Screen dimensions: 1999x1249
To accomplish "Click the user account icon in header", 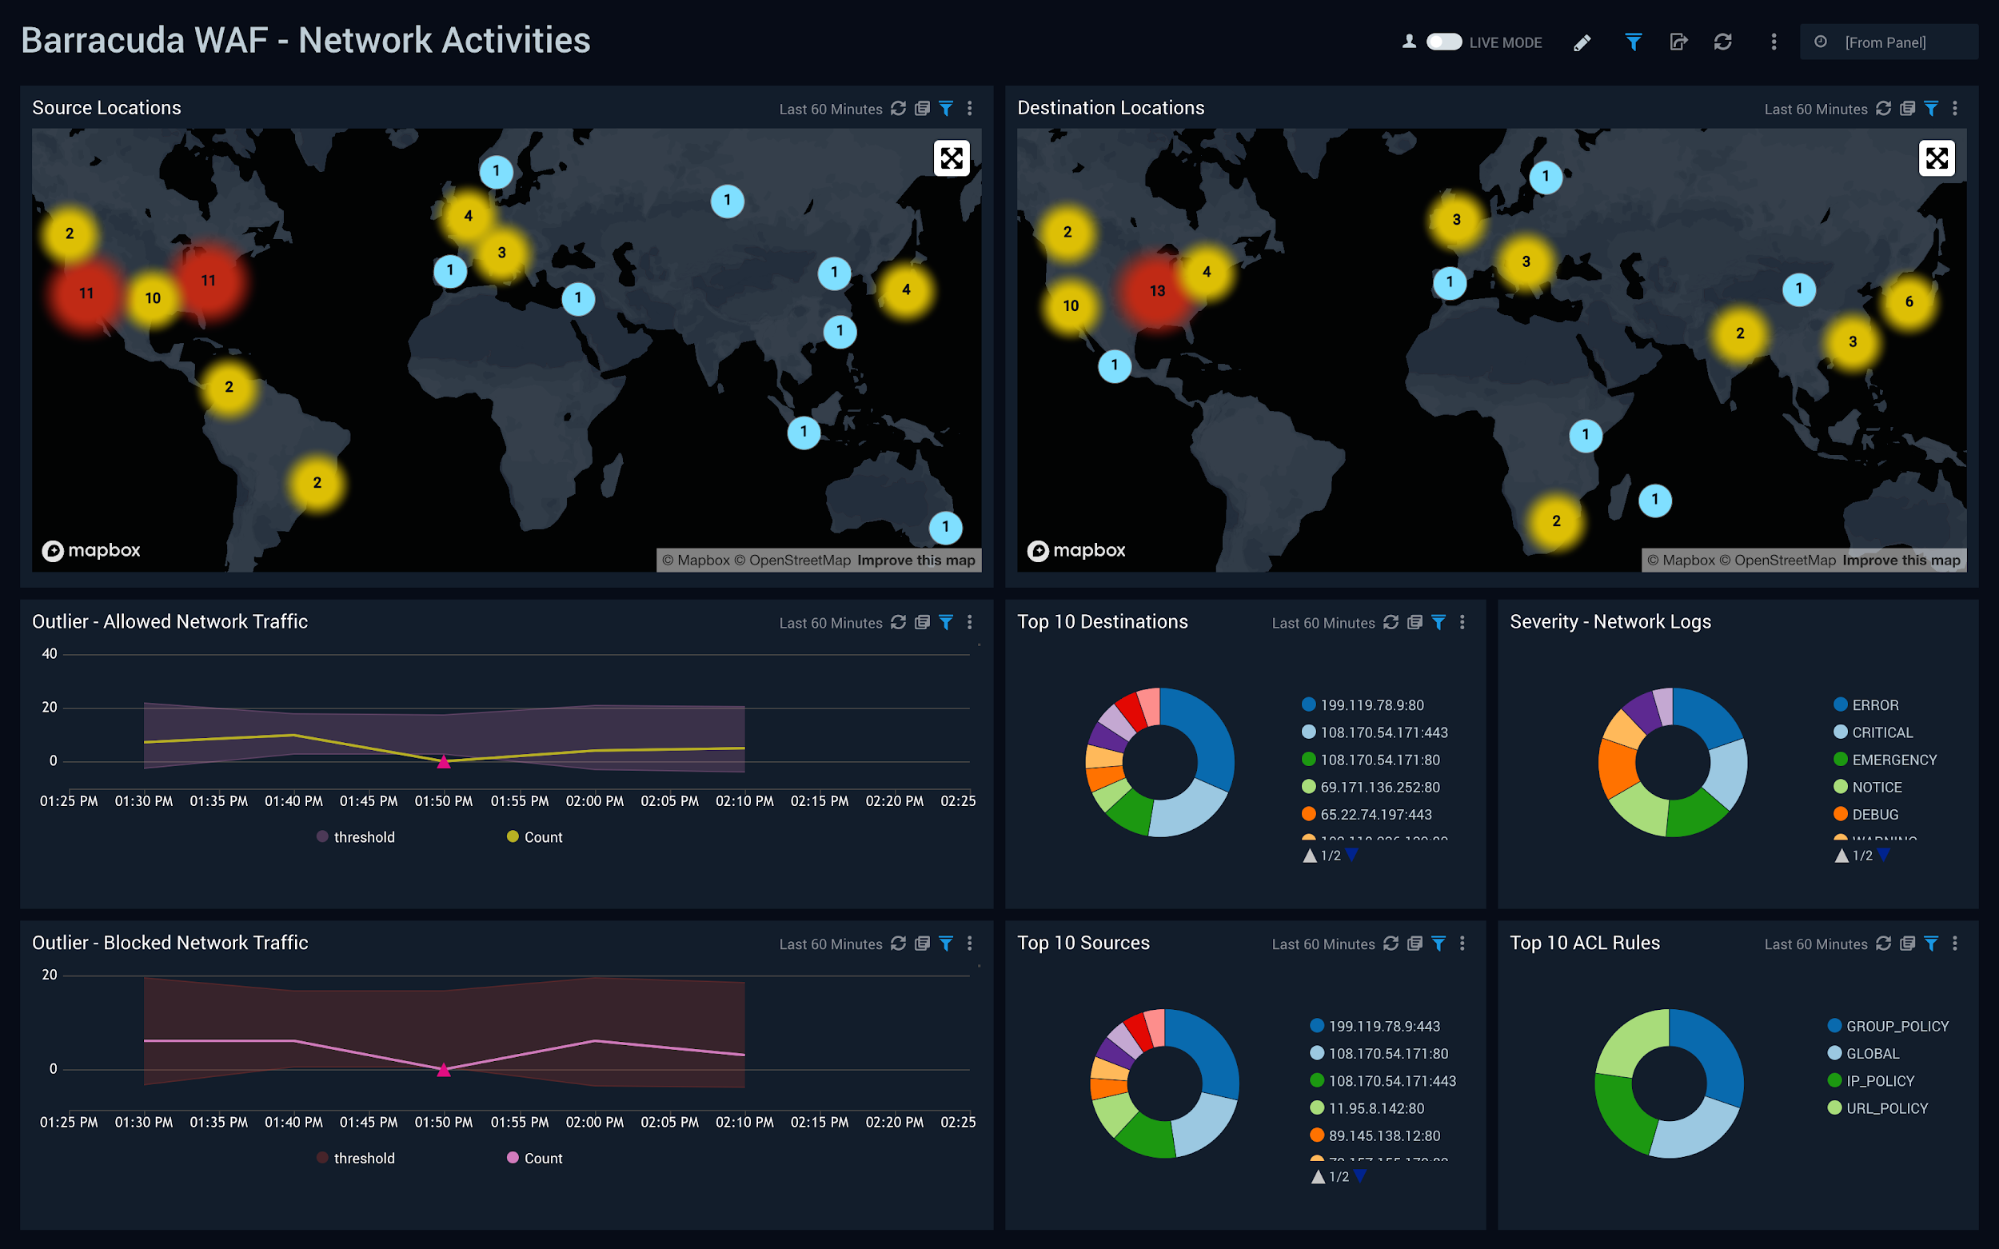I will (x=1407, y=42).
